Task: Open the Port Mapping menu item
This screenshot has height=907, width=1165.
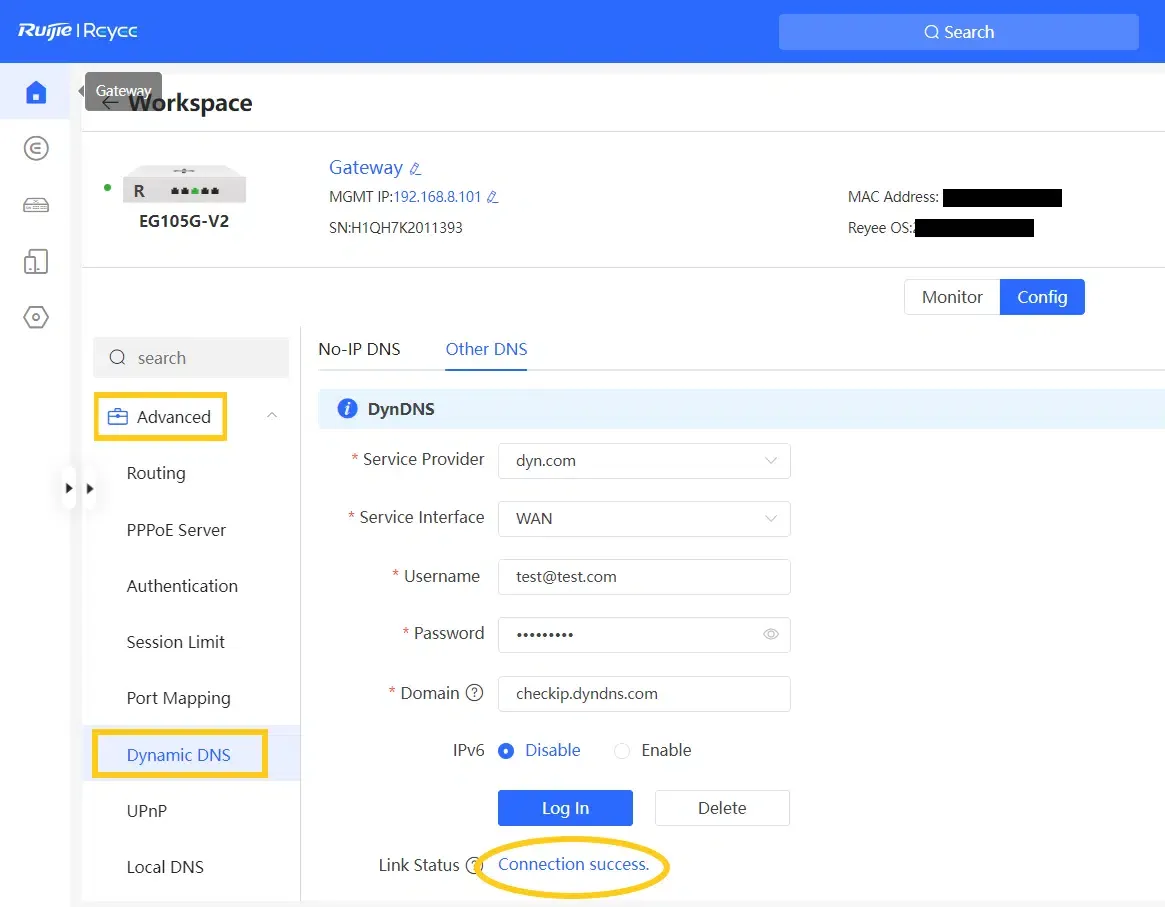Action: click(x=178, y=698)
